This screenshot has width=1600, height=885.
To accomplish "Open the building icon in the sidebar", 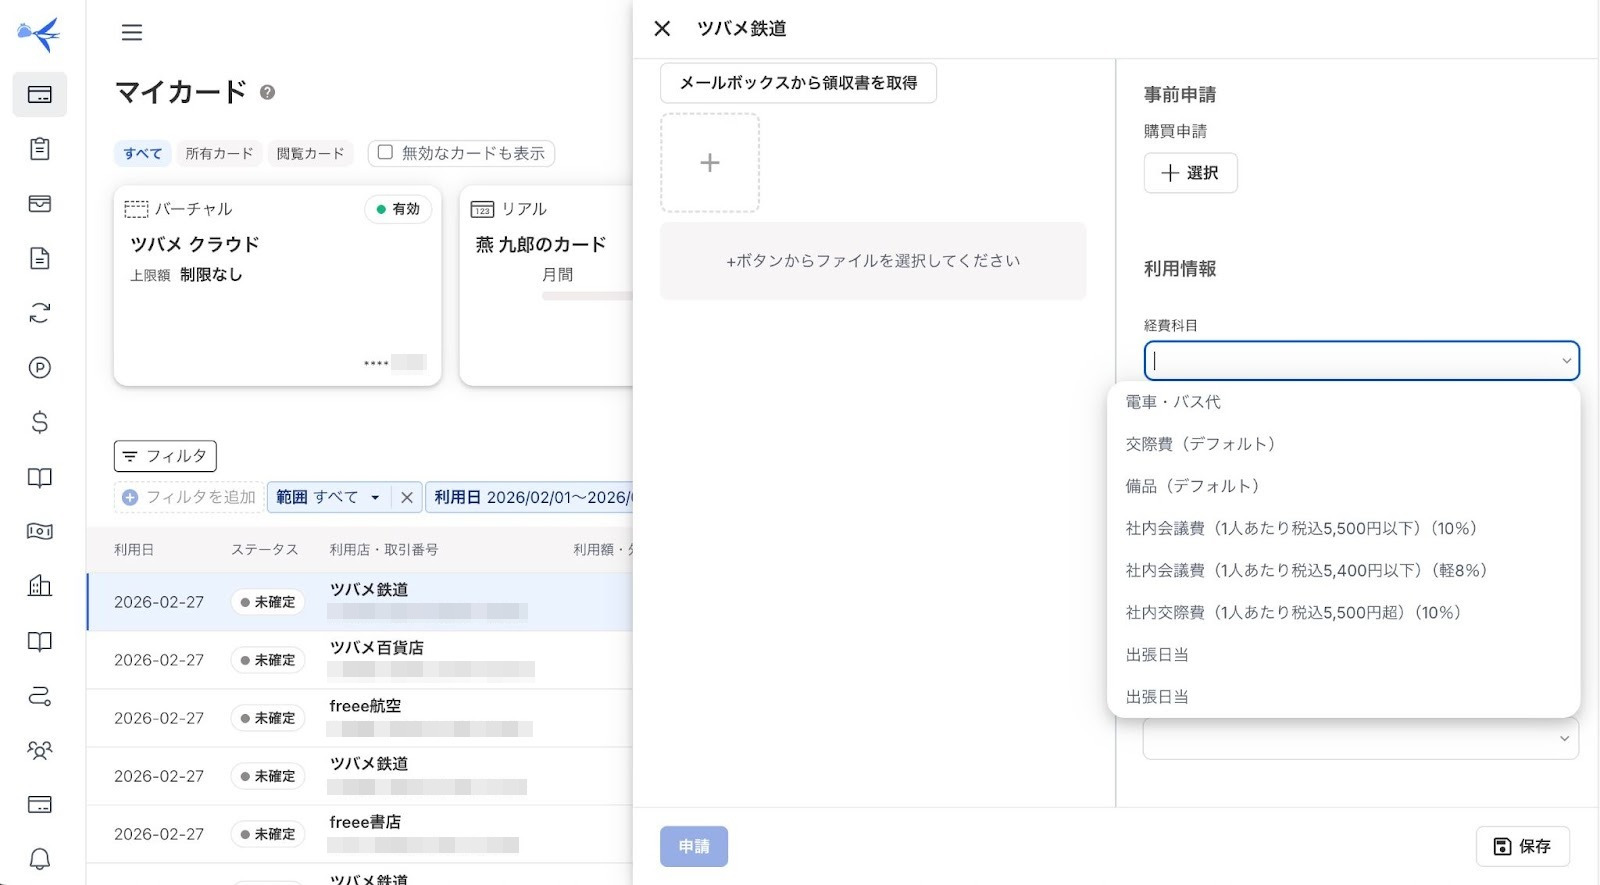I will [40, 586].
